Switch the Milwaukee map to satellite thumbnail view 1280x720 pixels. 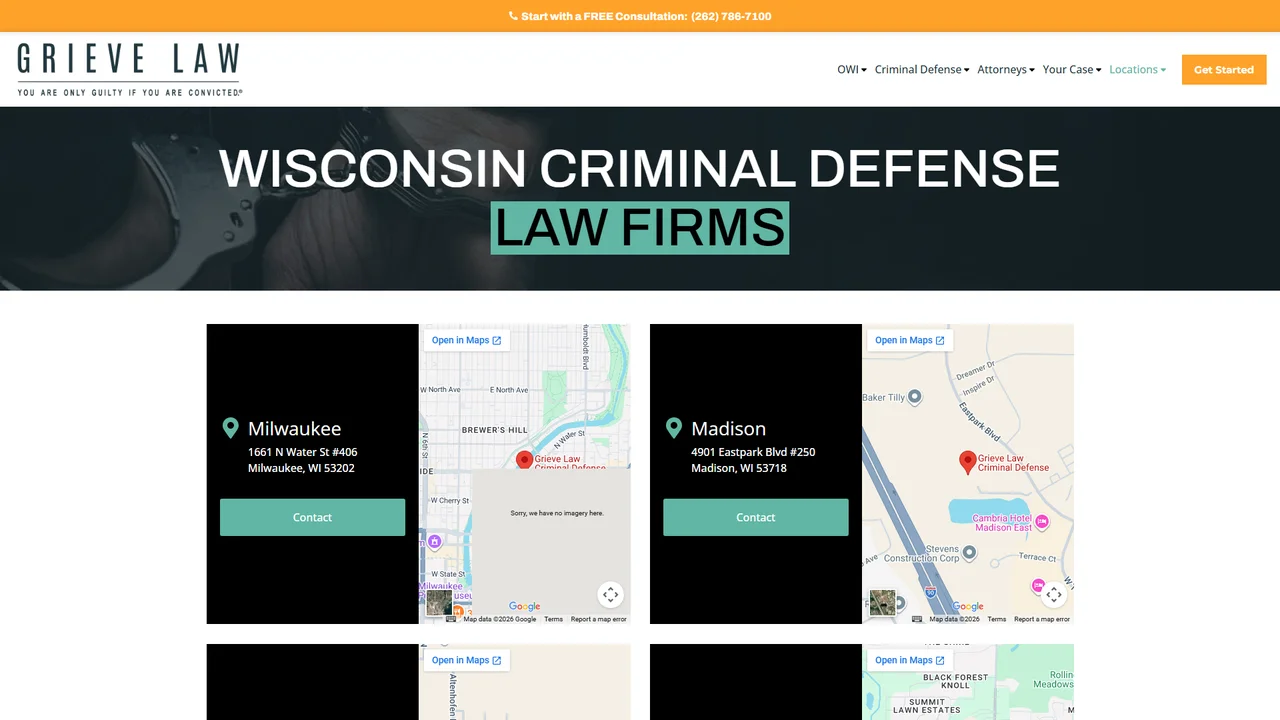click(439, 602)
